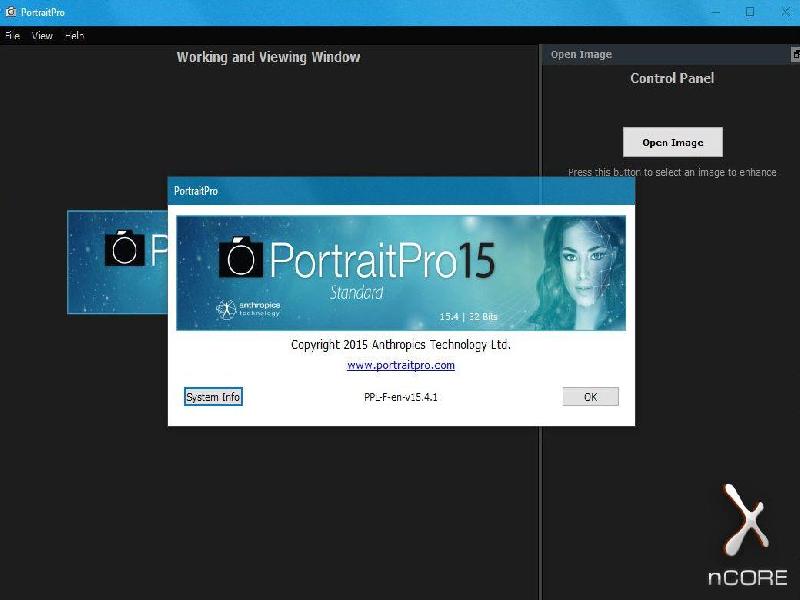The width and height of the screenshot is (800, 600).
Task: Click the Open Image button in Control Panel
Action: (x=672, y=142)
